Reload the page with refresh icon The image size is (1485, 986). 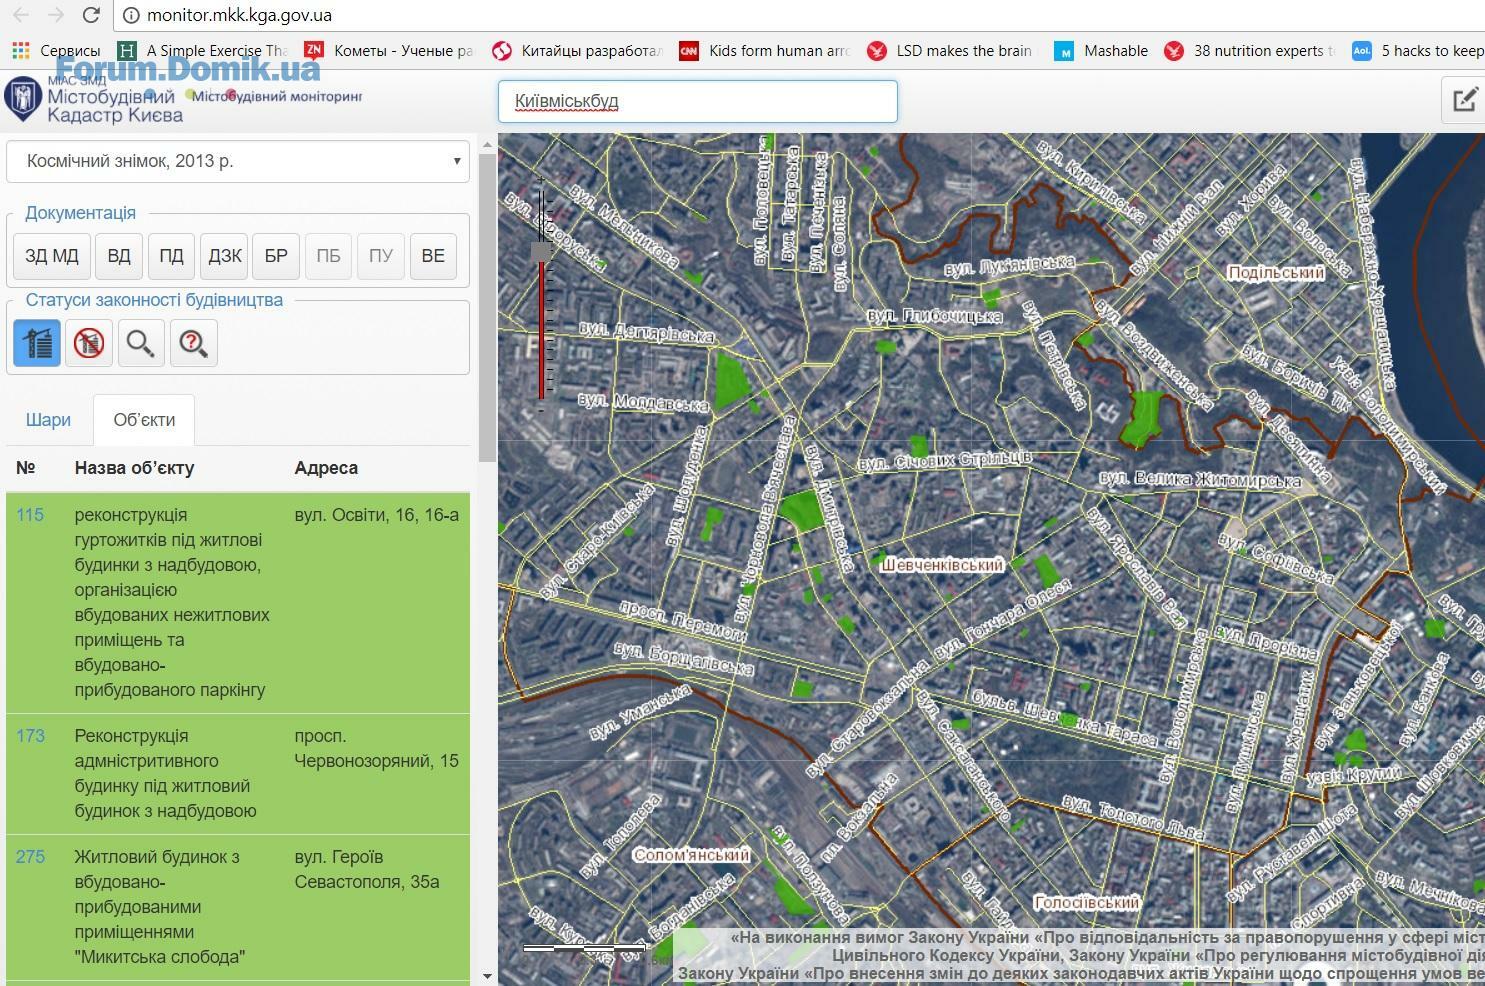click(x=91, y=15)
